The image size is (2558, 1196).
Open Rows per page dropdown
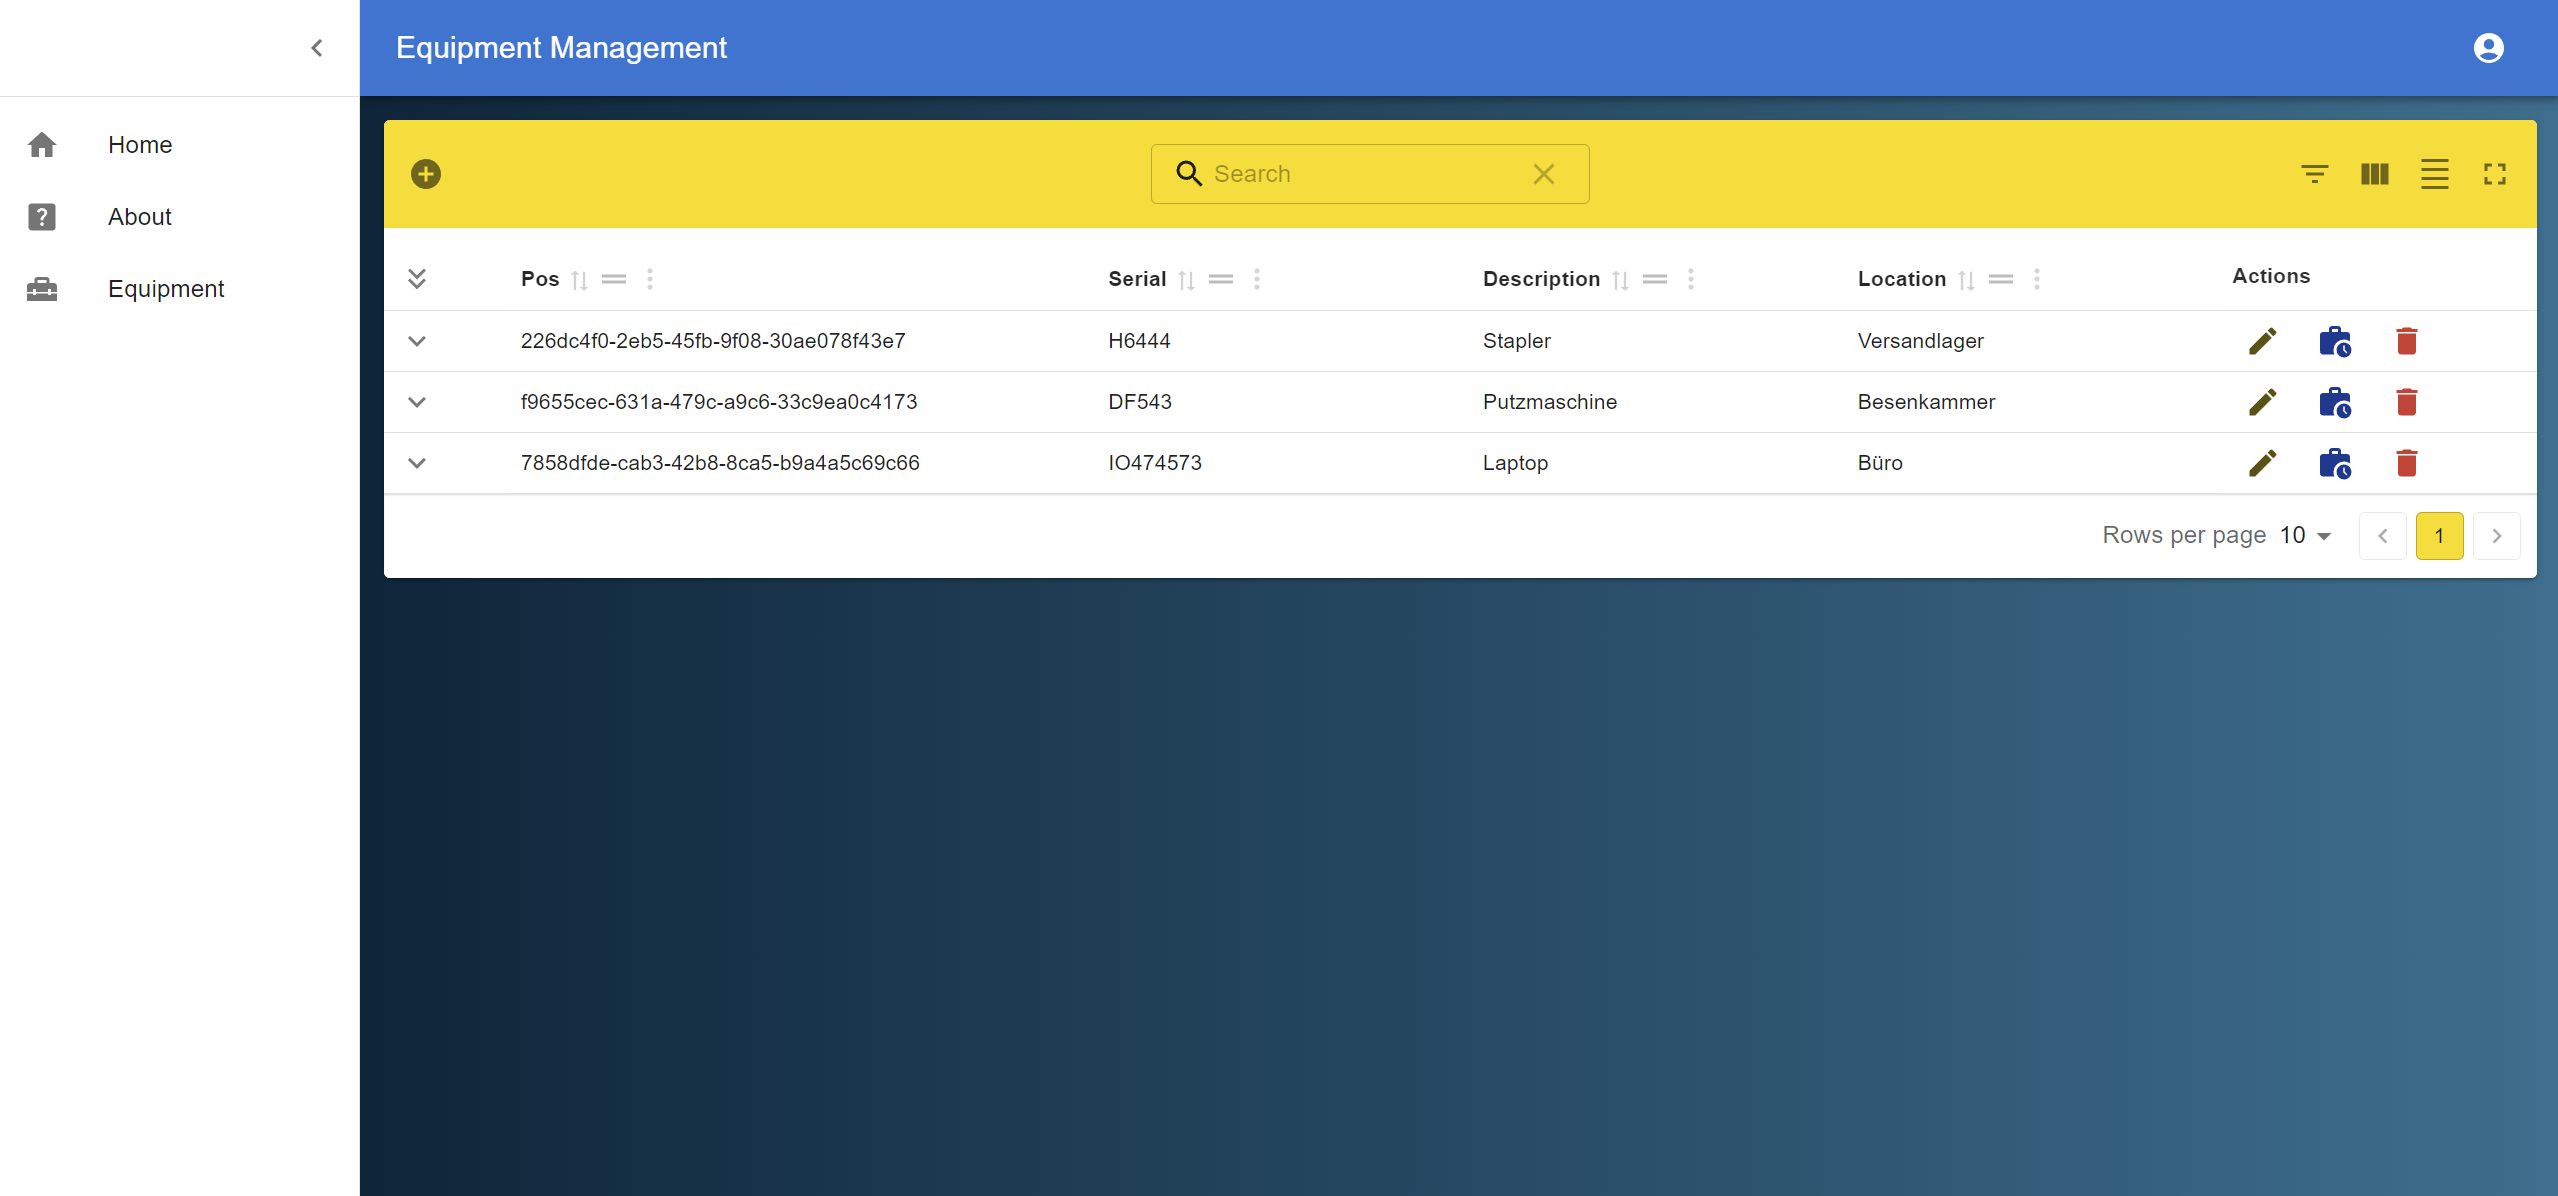(2306, 536)
